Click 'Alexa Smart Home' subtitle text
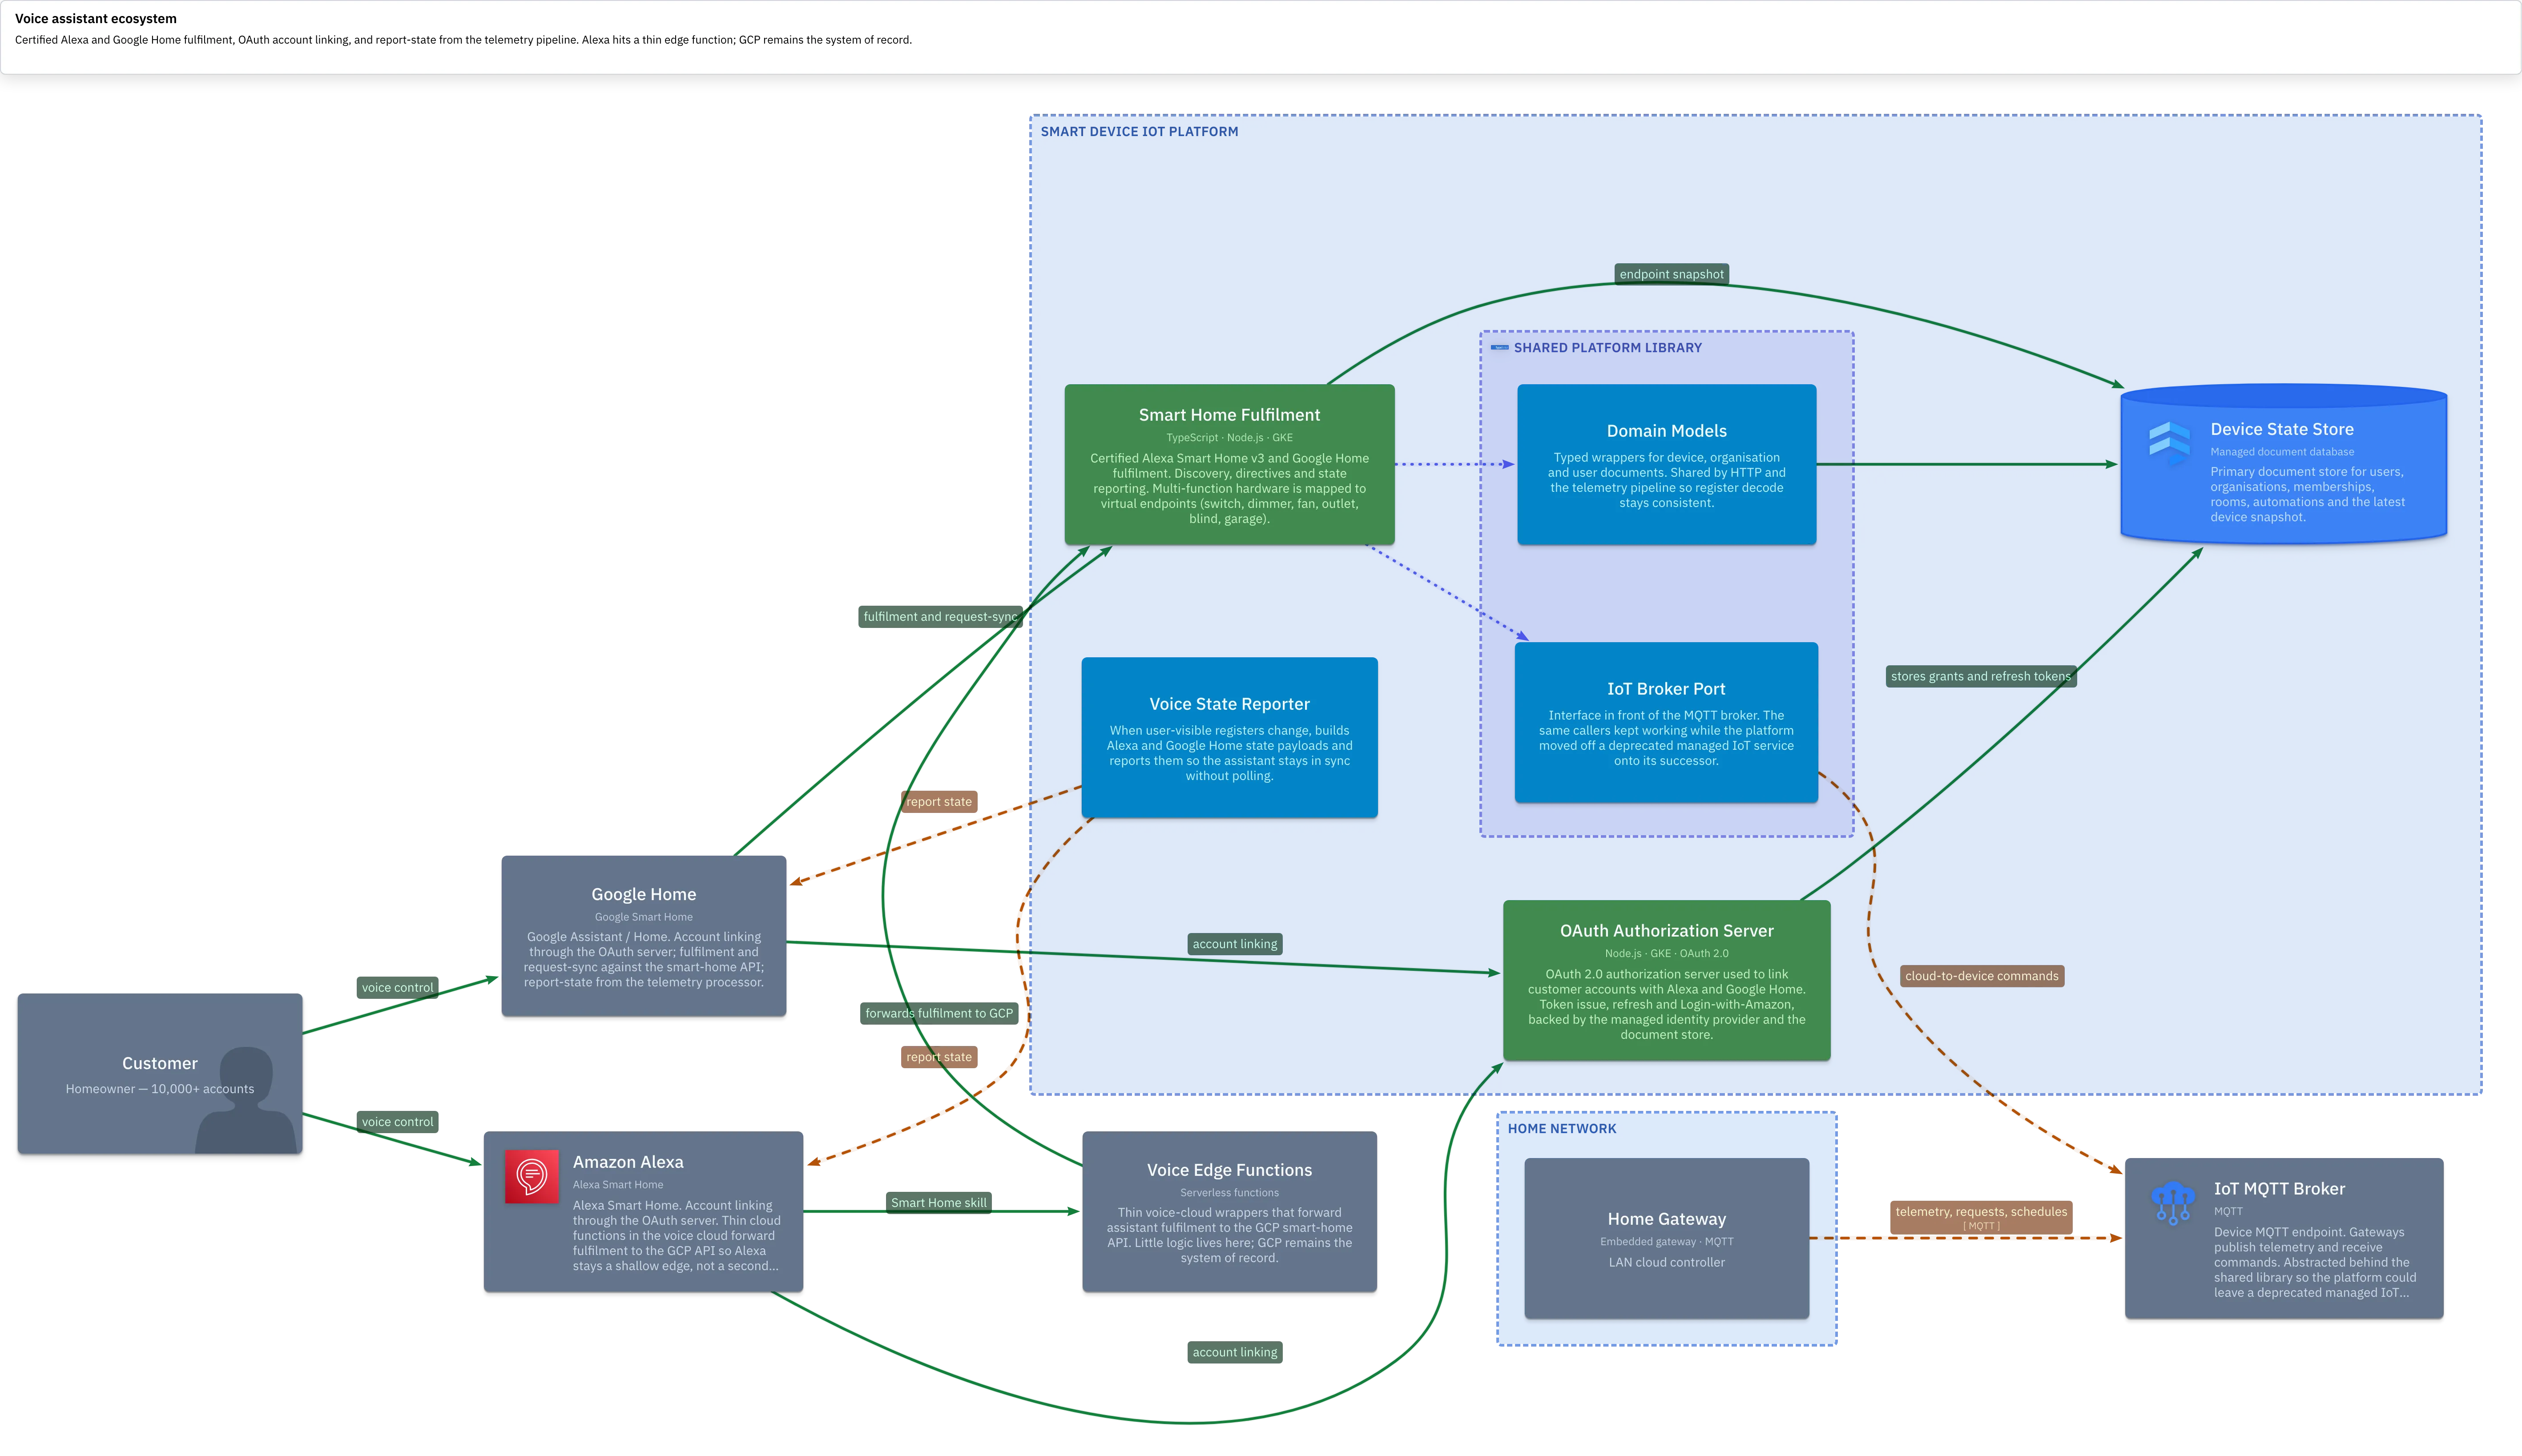The height and width of the screenshot is (1456, 2522). click(x=618, y=1185)
